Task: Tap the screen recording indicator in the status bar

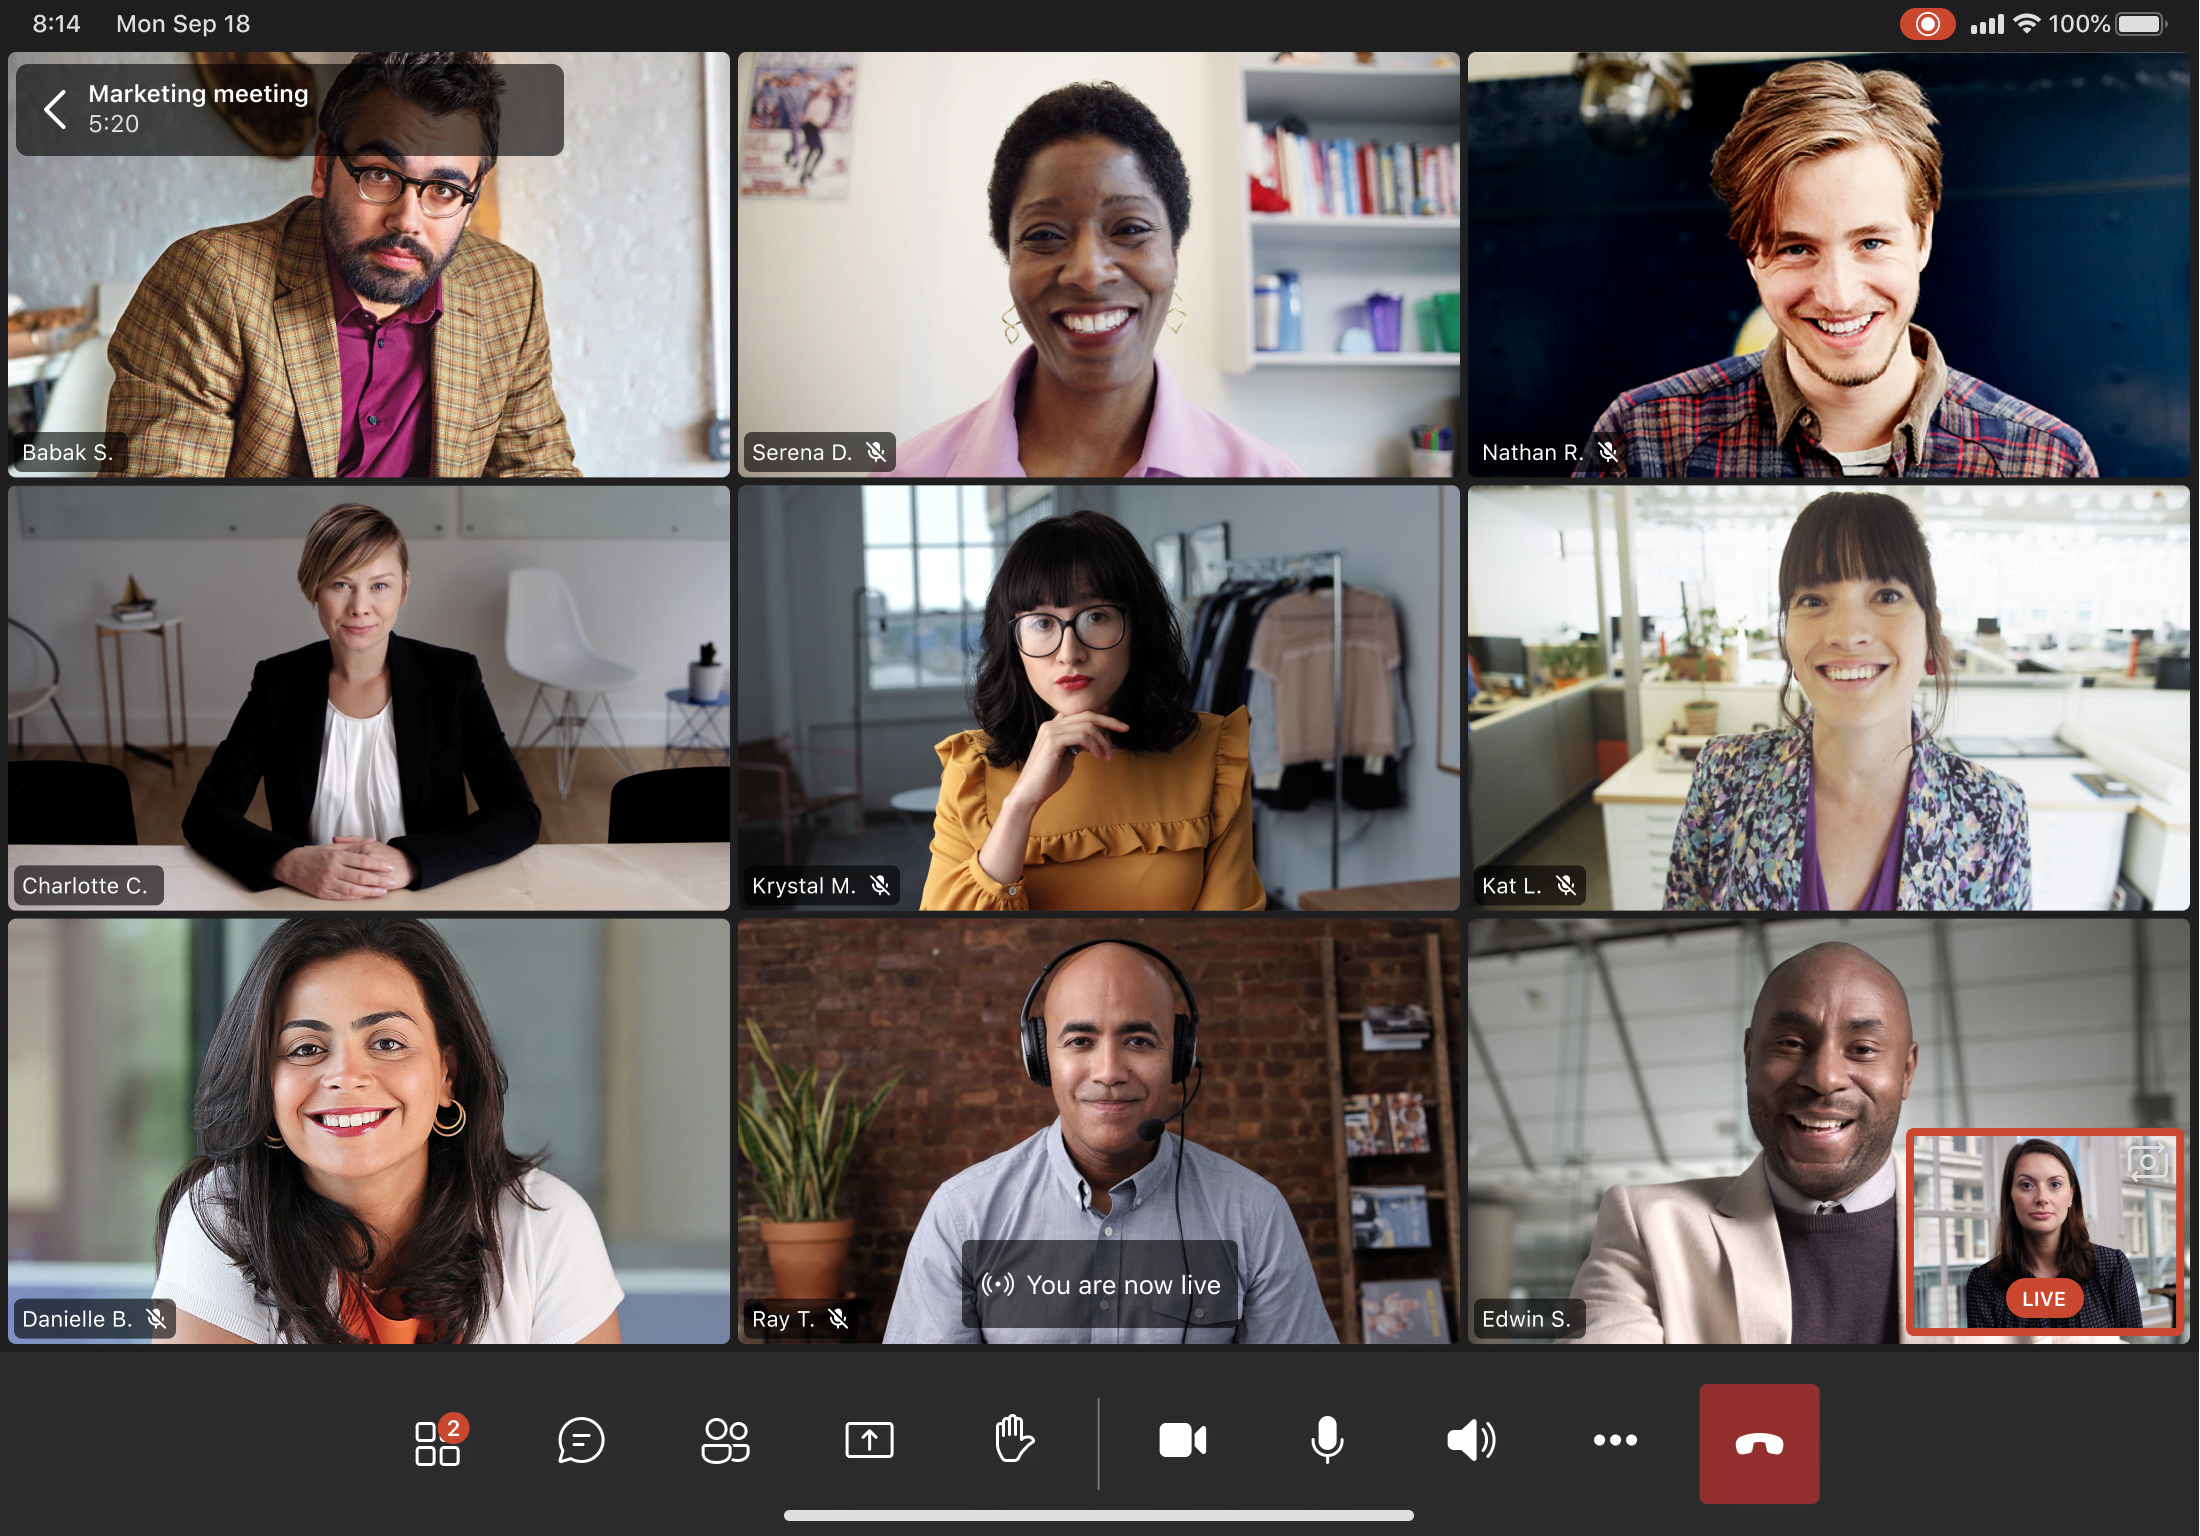Action: point(1929,22)
